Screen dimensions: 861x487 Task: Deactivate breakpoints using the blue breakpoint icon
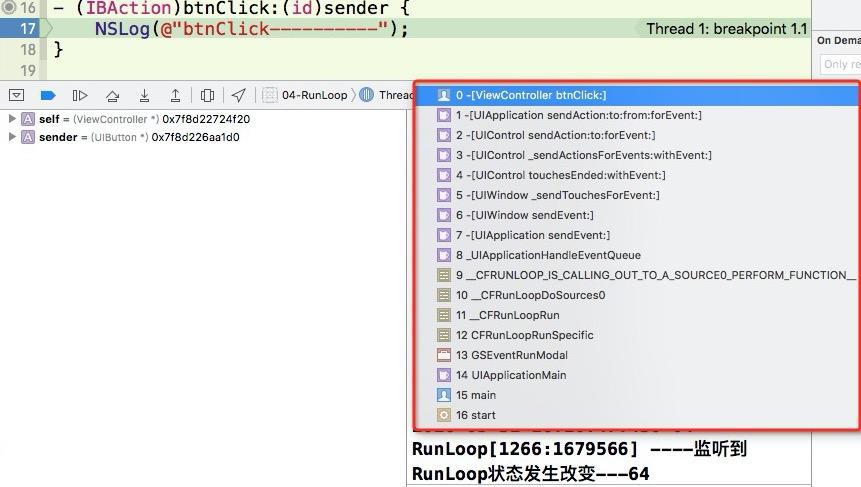[48, 96]
